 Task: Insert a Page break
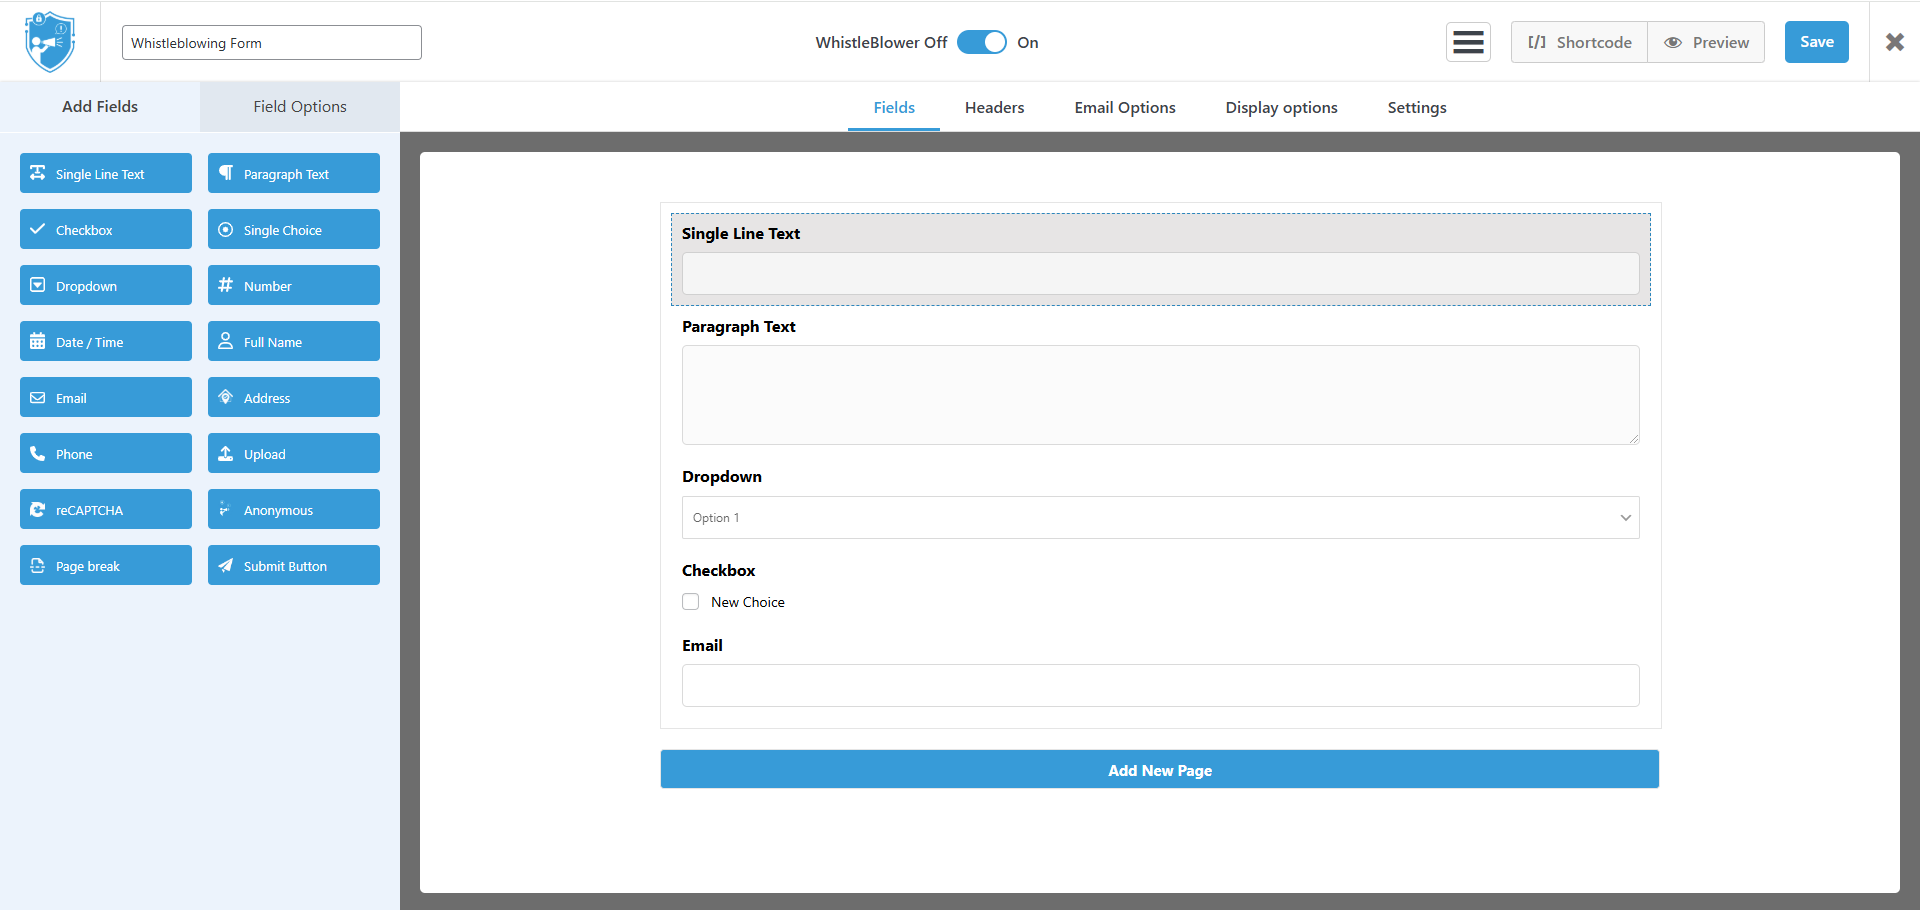pos(106,565)
